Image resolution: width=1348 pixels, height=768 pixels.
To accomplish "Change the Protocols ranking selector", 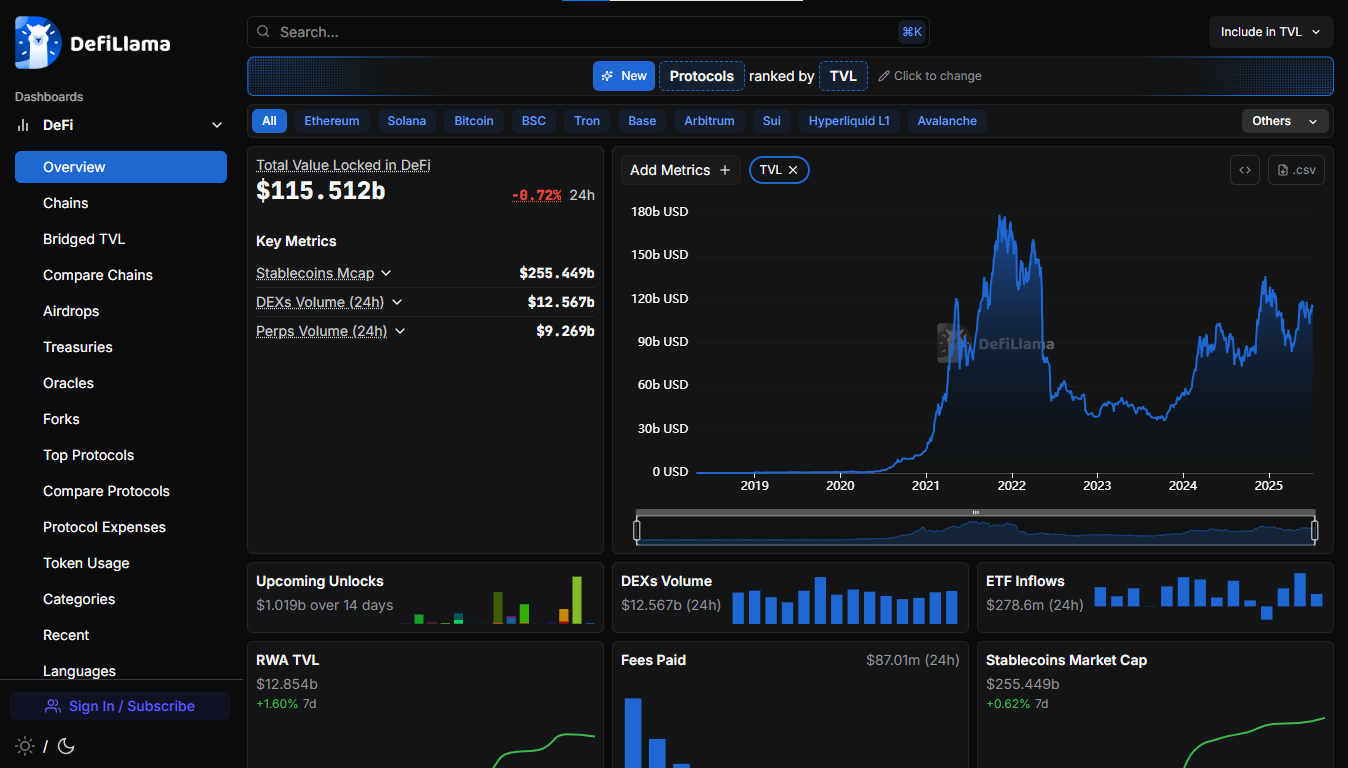I will pos(702,76).
